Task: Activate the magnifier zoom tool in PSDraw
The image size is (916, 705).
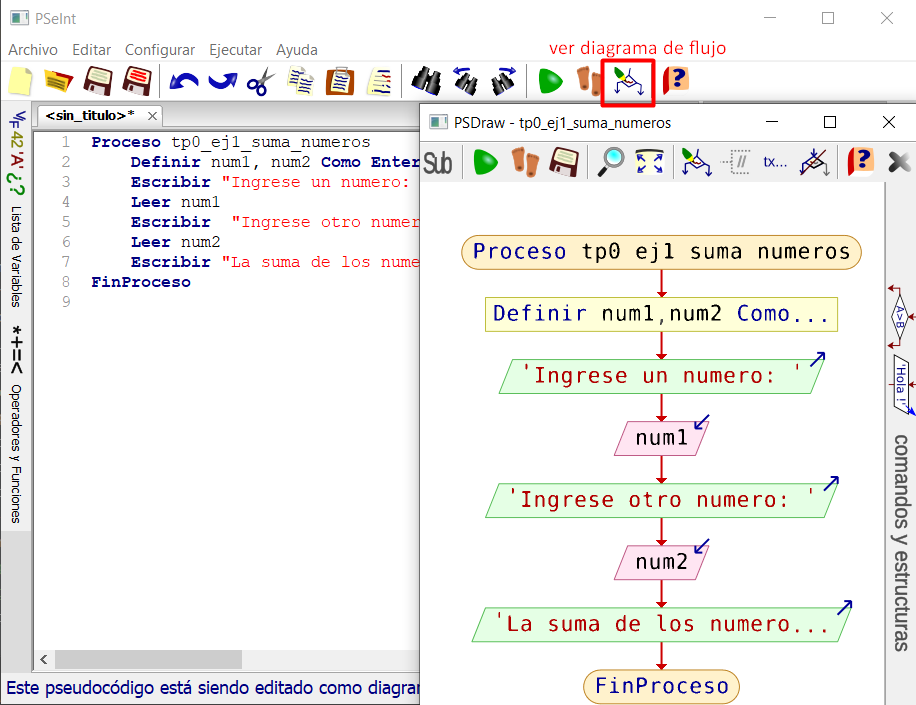Action: pos(611,162)
